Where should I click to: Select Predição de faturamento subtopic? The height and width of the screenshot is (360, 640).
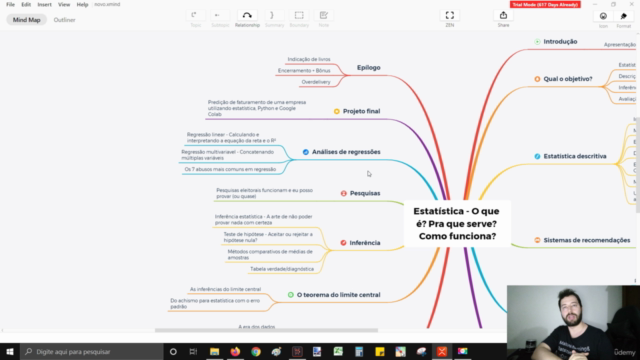pyautogui.click(x=257, y=109)
